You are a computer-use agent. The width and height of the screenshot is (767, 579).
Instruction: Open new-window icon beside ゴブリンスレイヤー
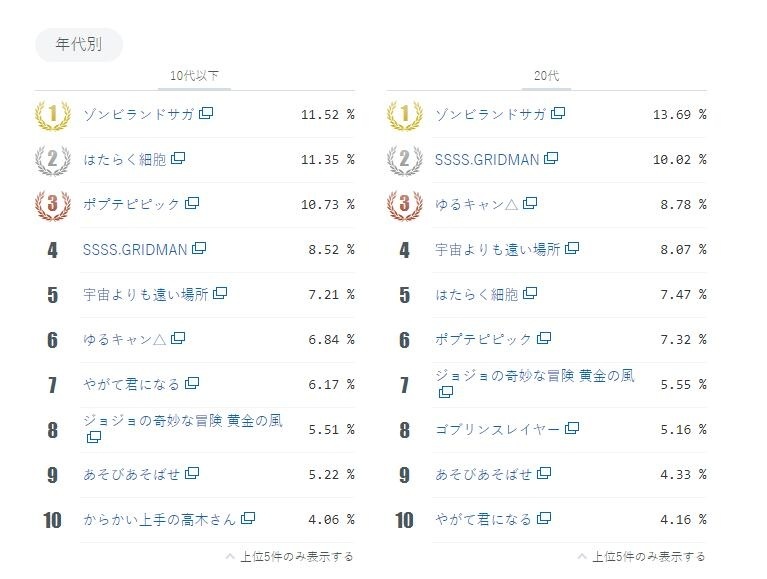point(573,428)
